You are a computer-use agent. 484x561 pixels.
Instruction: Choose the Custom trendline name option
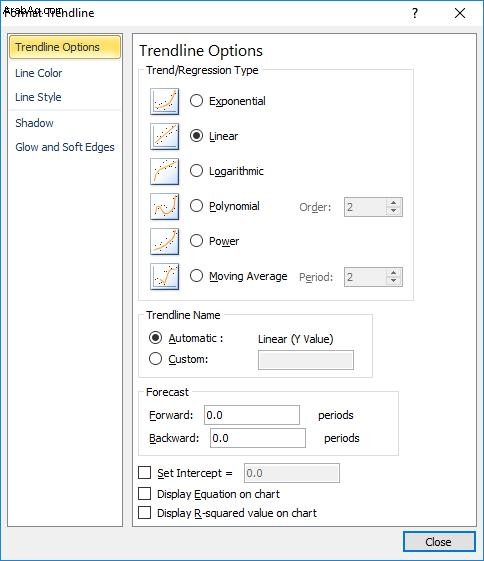155,358
